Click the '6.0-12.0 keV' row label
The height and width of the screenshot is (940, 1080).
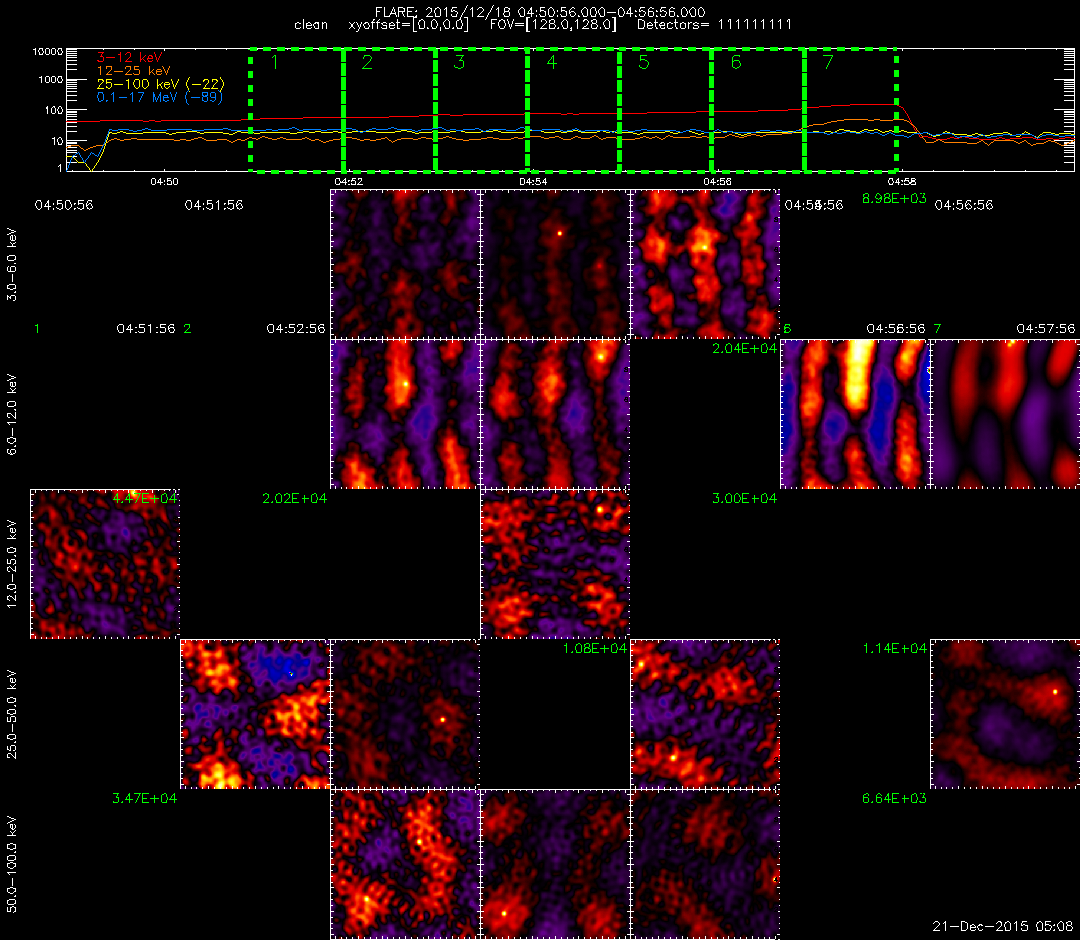coord(12,415)
